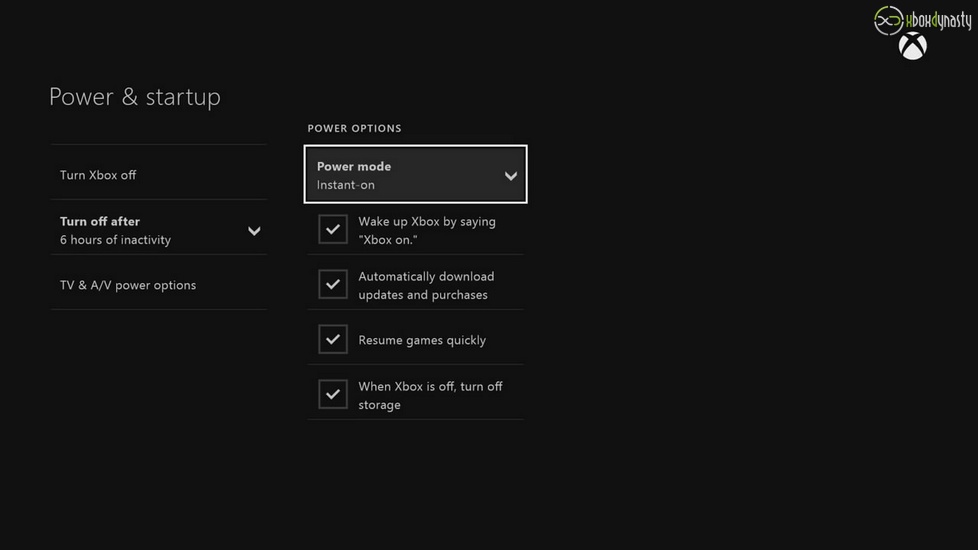Image resolution: width=978 pixels, height=550 pixels.
Task: Open the Turn off after setting
Action: [100, 221]
